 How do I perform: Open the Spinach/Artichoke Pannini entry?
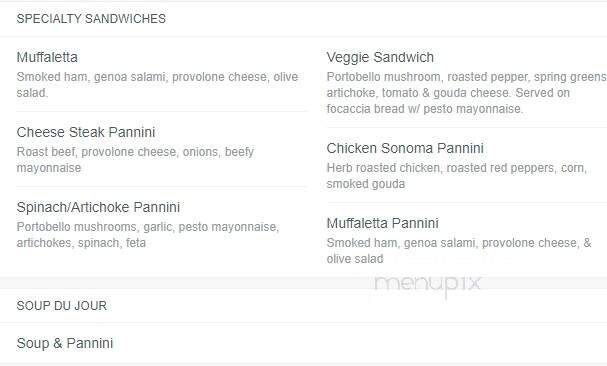[x=98, y=207]
